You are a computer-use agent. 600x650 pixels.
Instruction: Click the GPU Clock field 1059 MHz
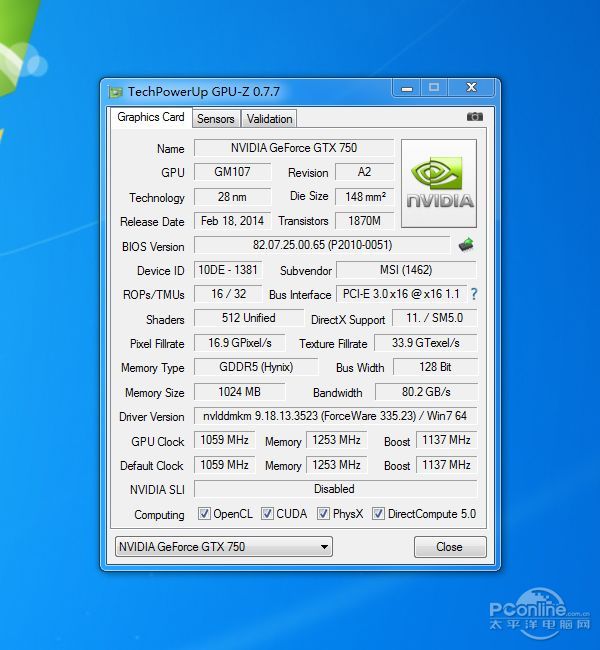pos(224,440)
